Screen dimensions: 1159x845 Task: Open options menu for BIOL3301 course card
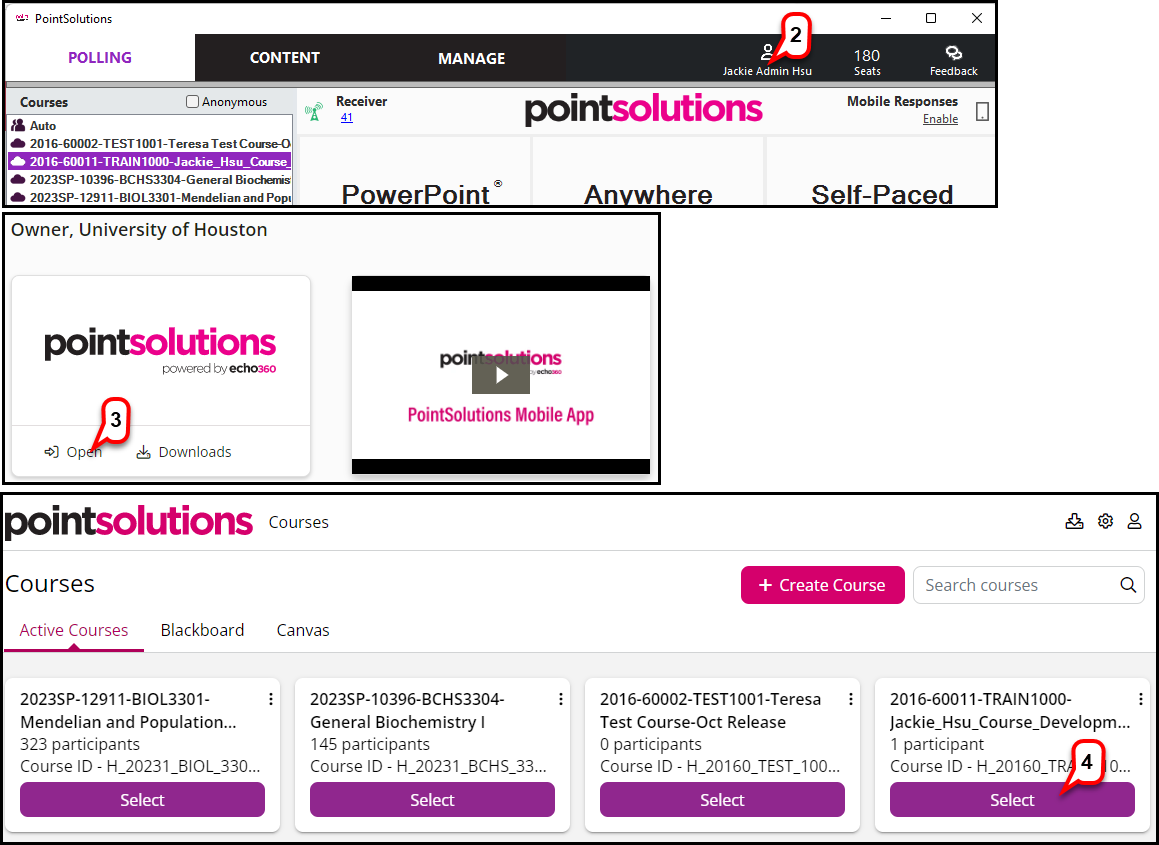pyautogui.click(x=271, y=699)
